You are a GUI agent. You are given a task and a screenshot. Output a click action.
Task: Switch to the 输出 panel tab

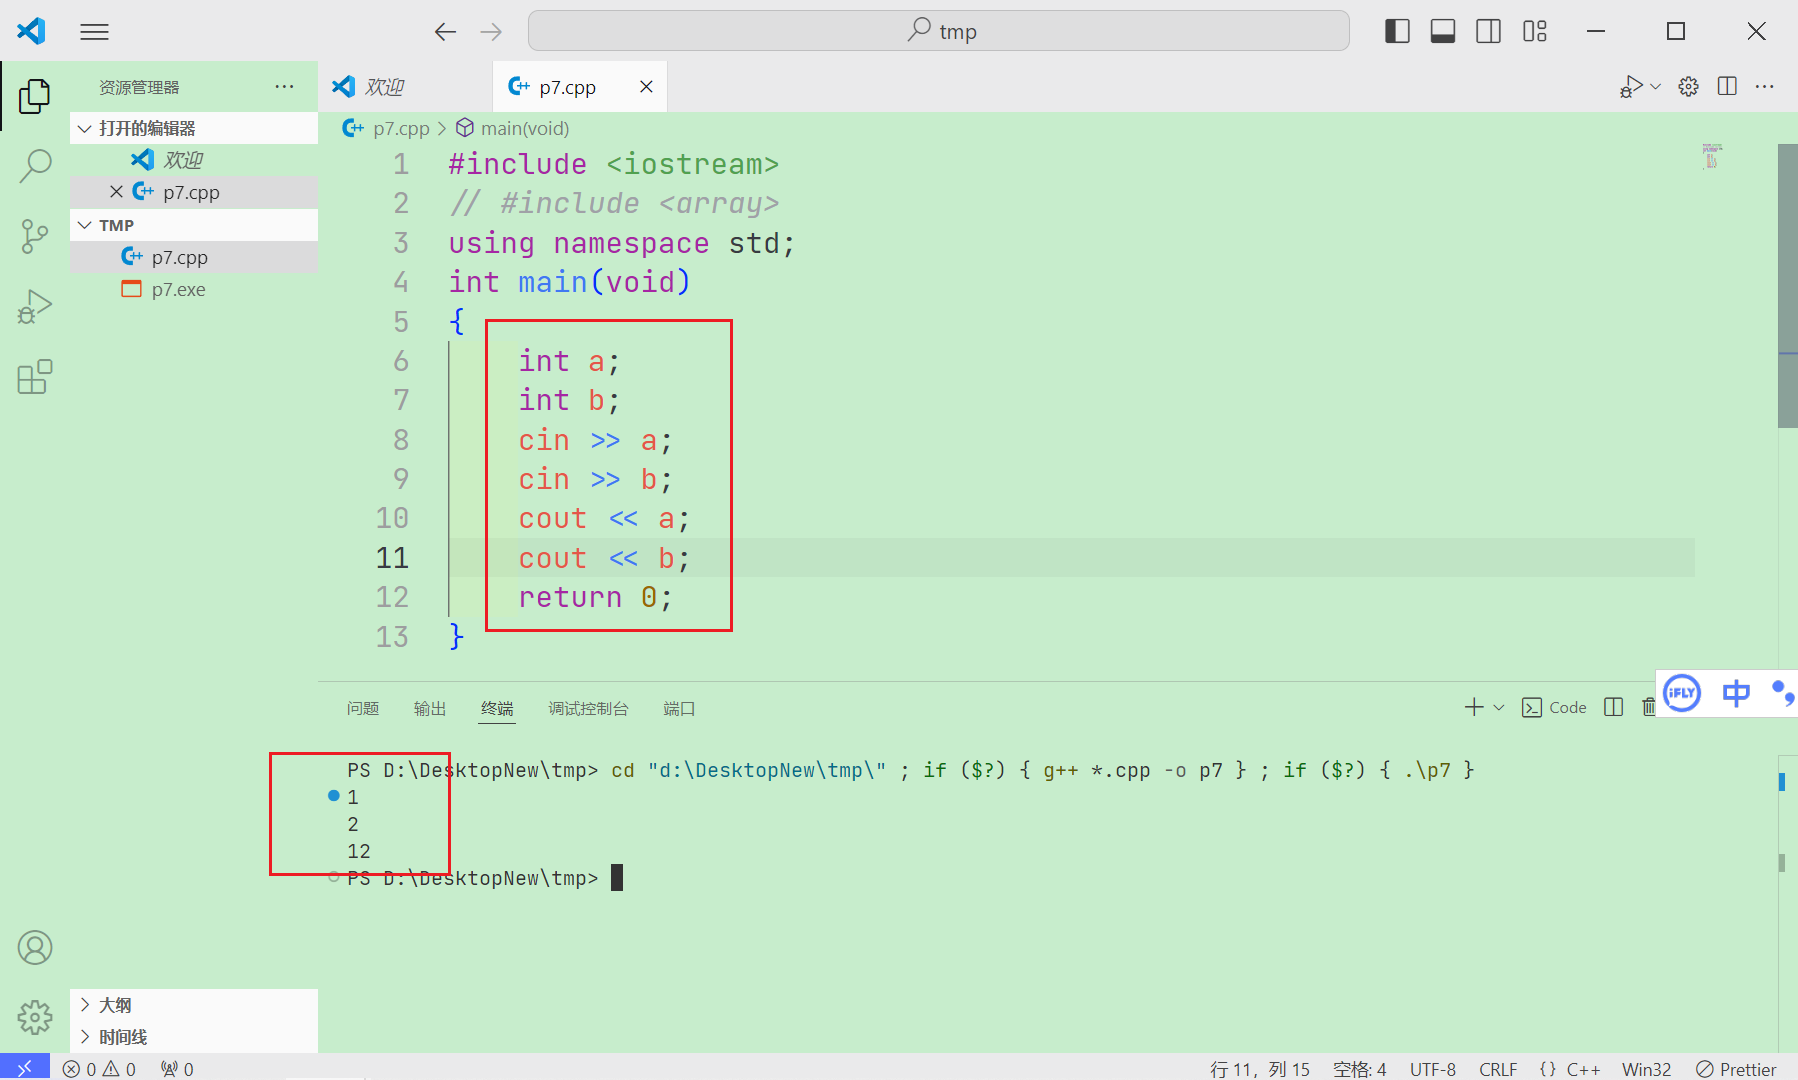pos(430,708)
